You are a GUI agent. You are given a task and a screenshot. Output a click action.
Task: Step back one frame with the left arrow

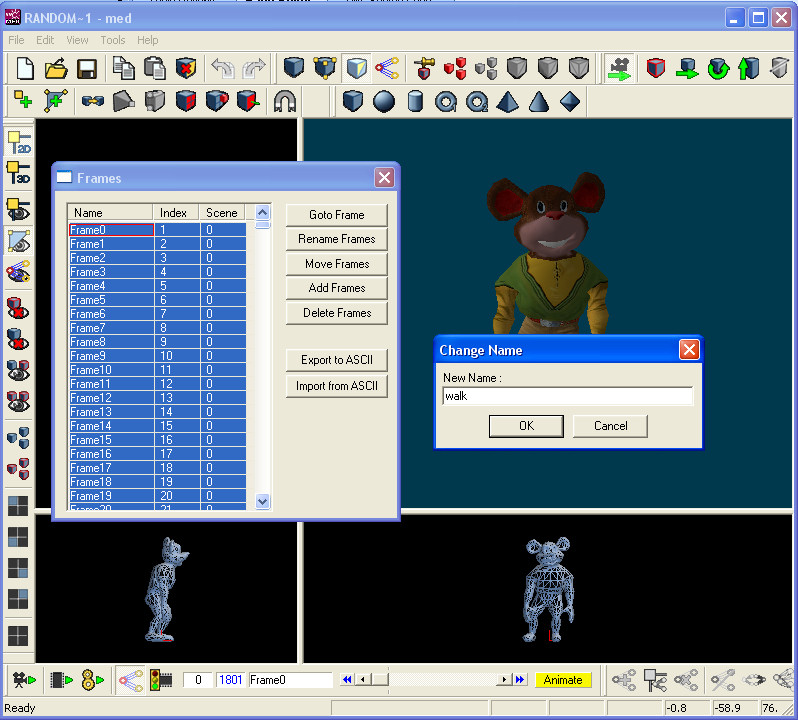coord(363,680)
